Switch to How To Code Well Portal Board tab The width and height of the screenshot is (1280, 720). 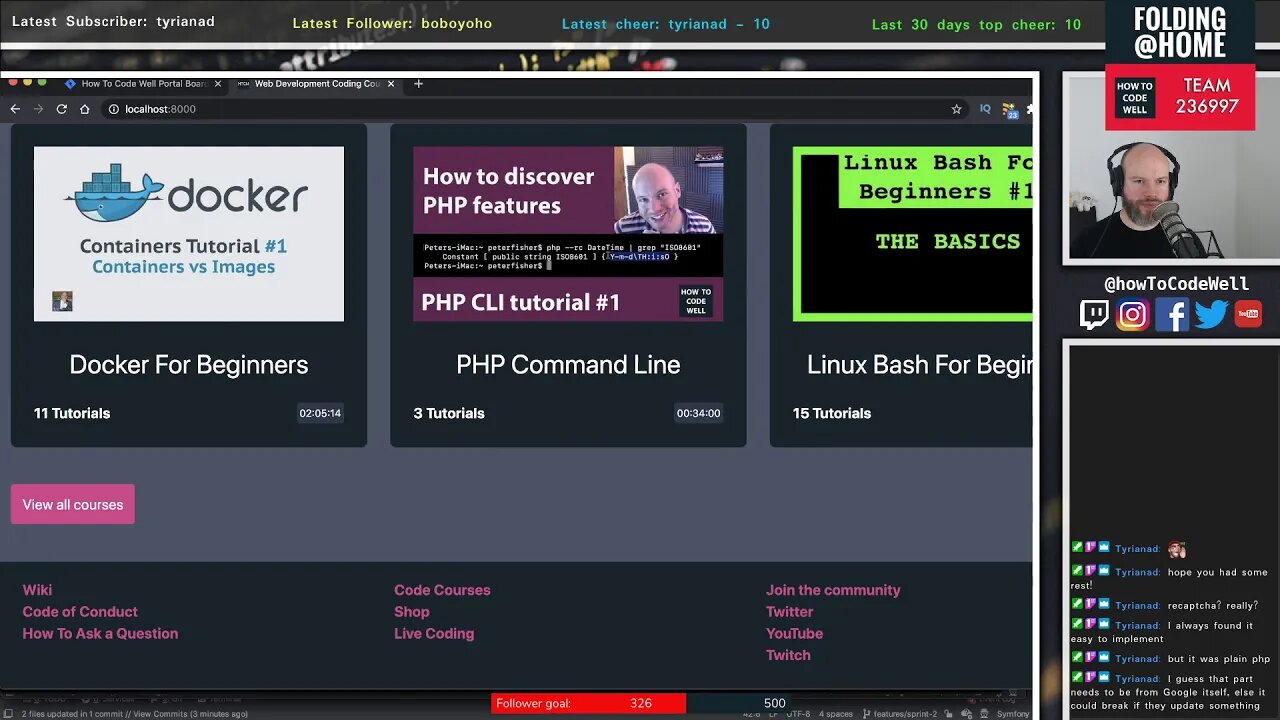[x=141, y=84]
